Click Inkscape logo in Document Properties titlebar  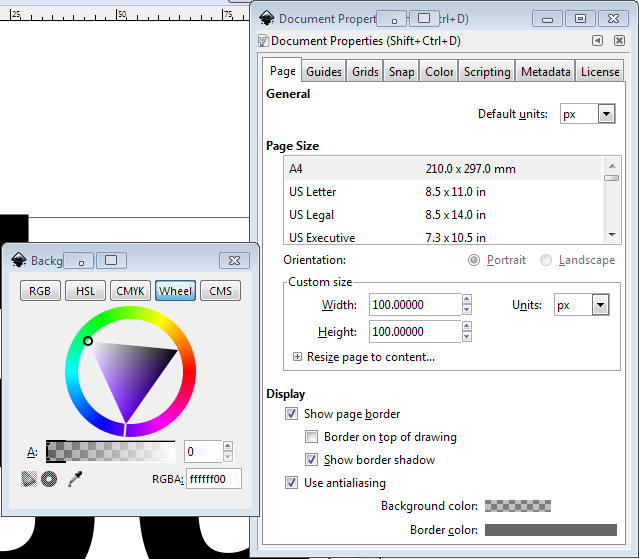(x=267, y=18)
